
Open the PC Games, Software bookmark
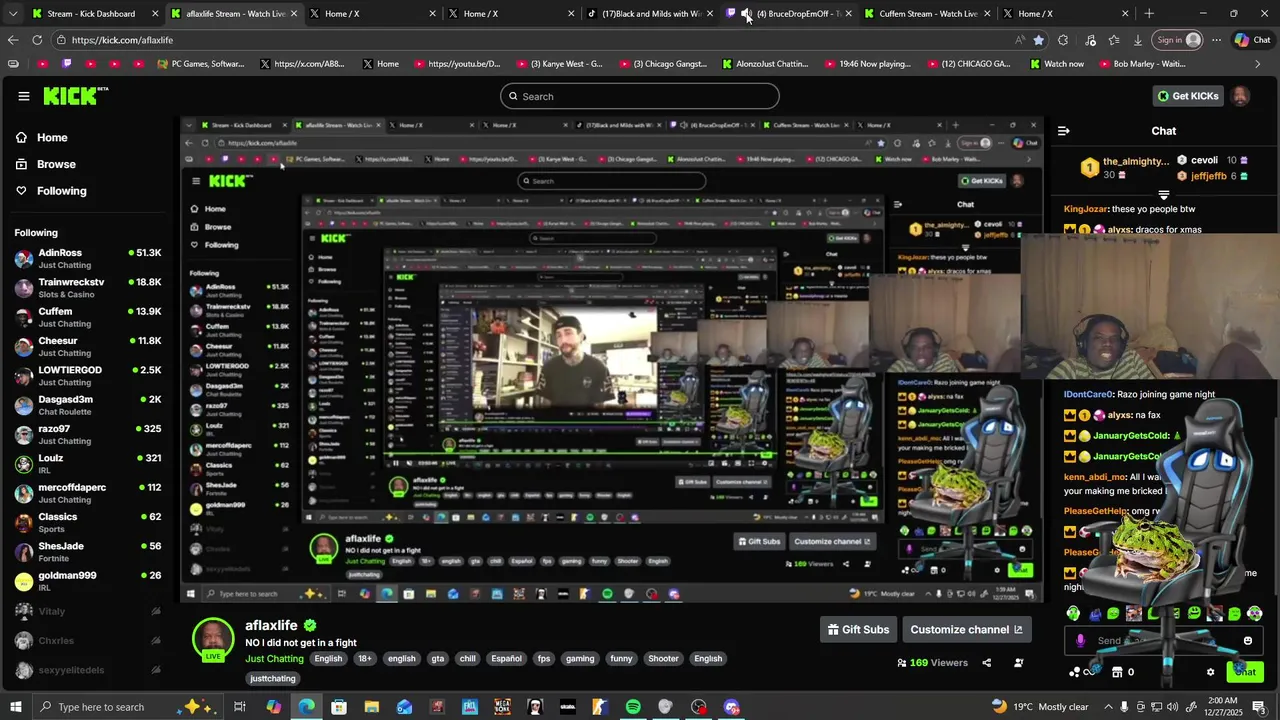(201, 64)
